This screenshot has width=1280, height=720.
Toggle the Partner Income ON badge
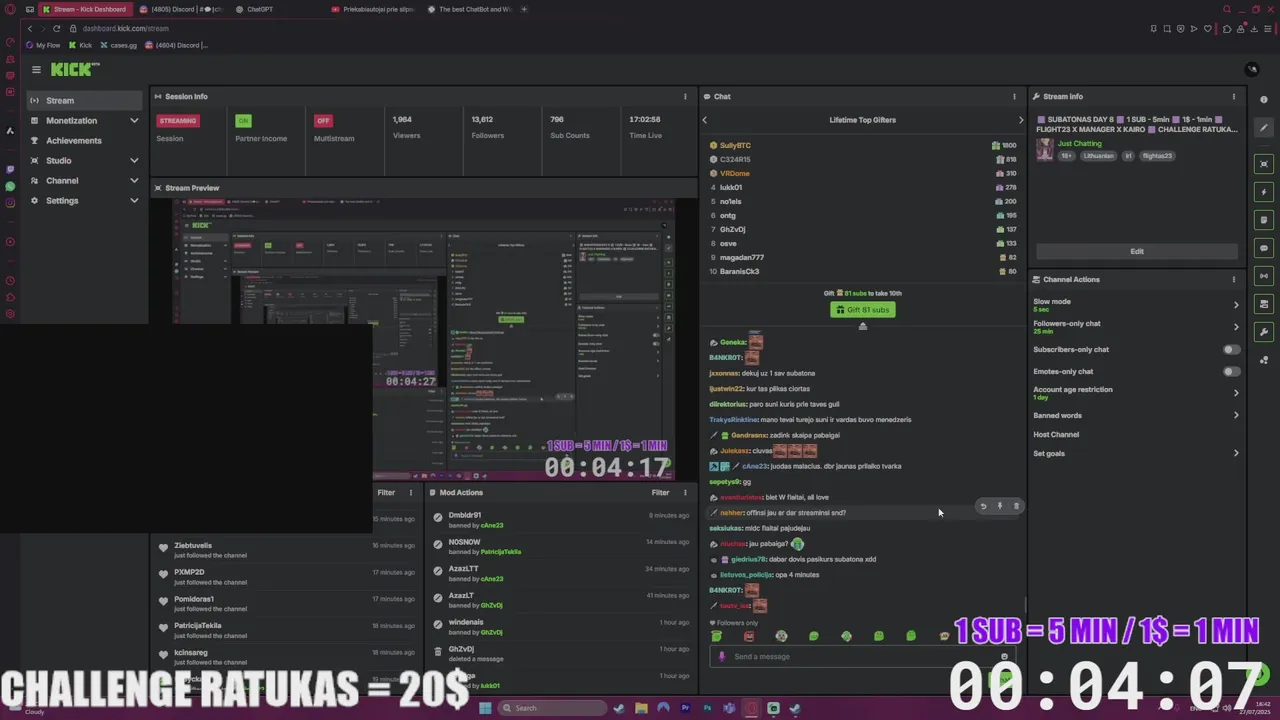[x=242, y=121]
